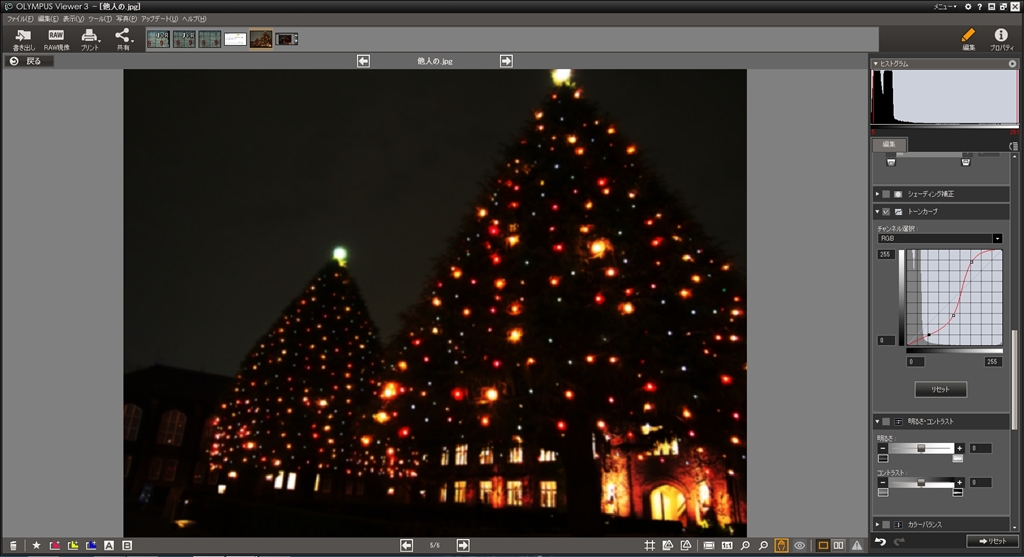Click the tone curve upper control point
This screenshot has height=557, width=1024.
[x=971, y=262]
